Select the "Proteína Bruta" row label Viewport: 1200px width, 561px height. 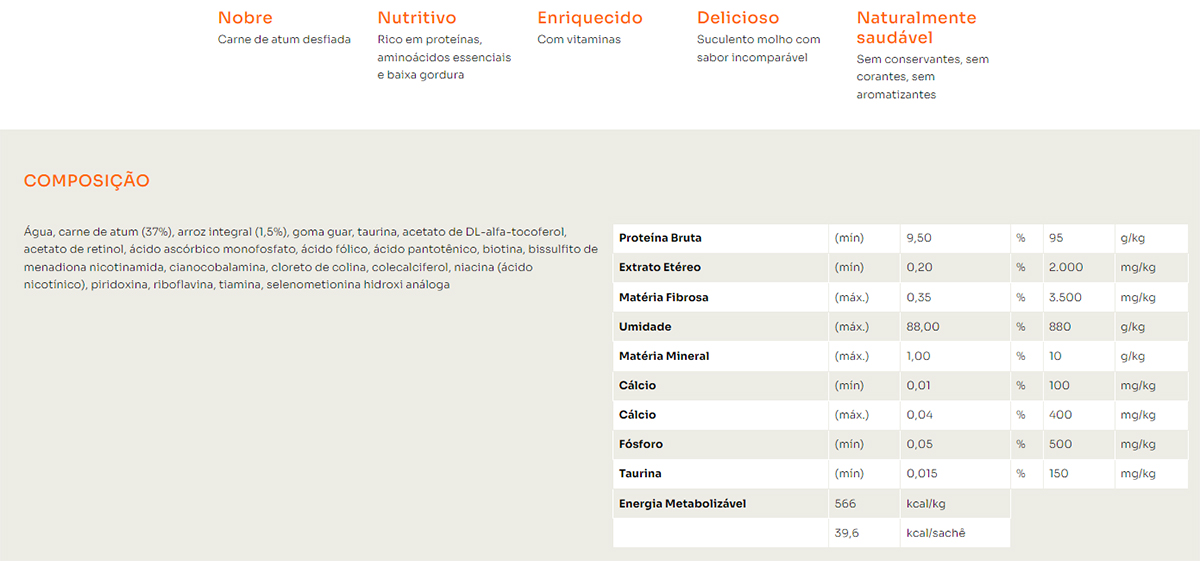660,238
